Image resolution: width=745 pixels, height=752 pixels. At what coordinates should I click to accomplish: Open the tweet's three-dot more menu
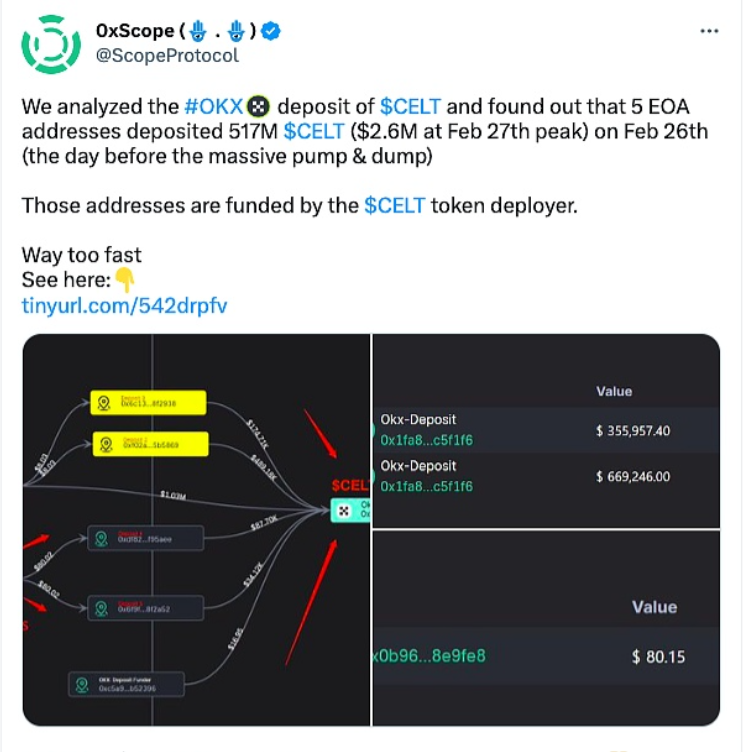coord(709,31)
